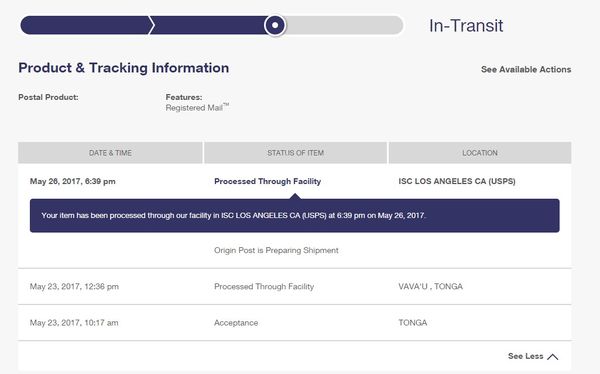
Task: Click the circular progress marker on tracking bar
Action: coord(275,25)
